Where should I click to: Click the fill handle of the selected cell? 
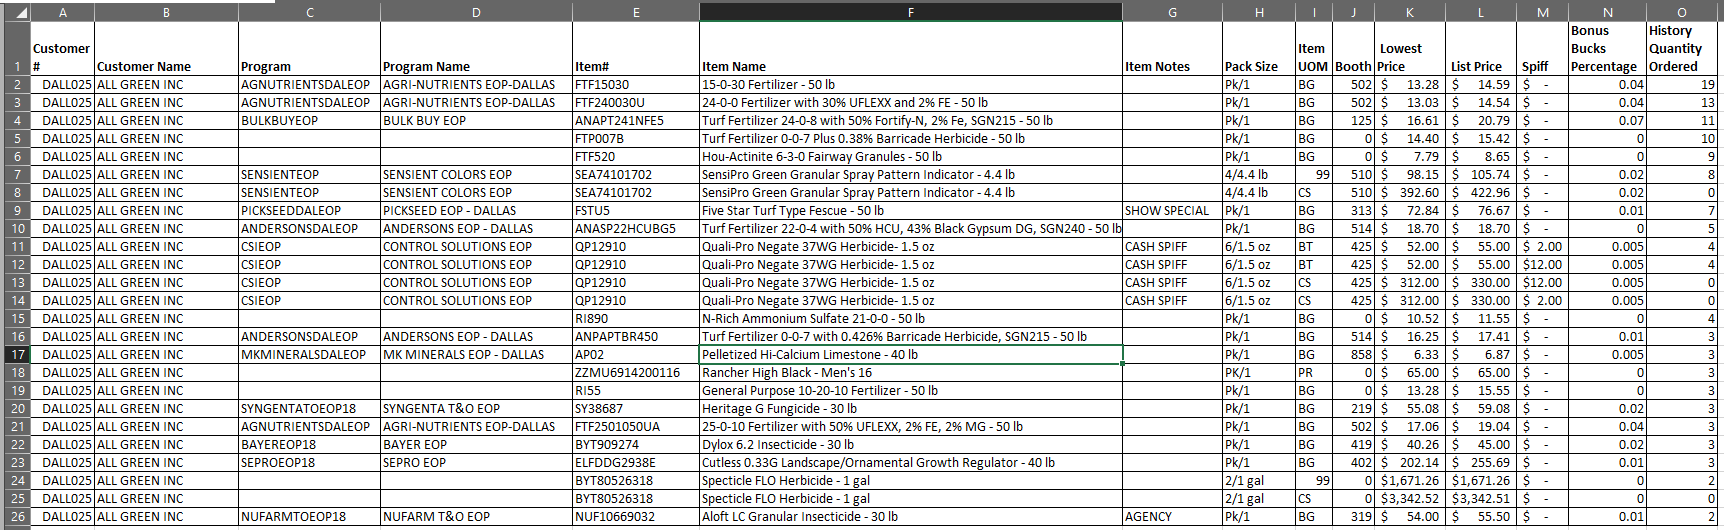click(1122, 363)
